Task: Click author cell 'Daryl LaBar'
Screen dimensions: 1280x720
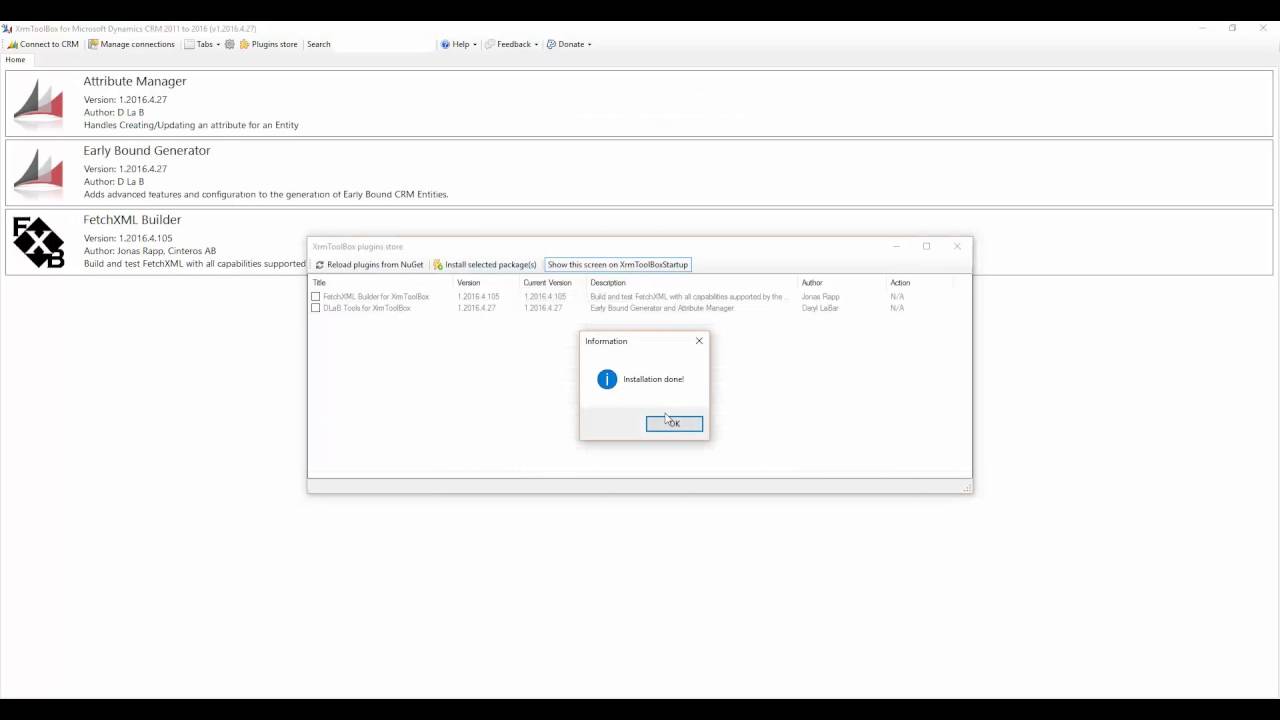Action: pyautogui.click(x=820, y=308)
